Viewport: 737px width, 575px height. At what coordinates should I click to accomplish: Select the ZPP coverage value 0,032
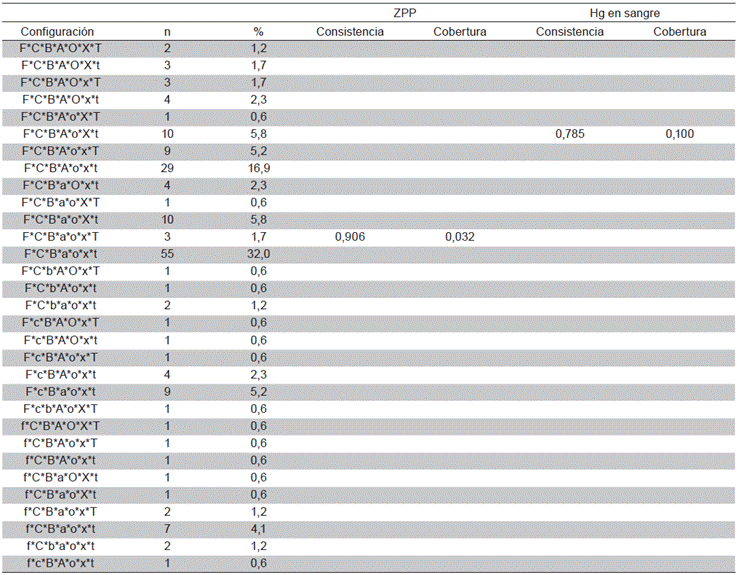(460, 237)
